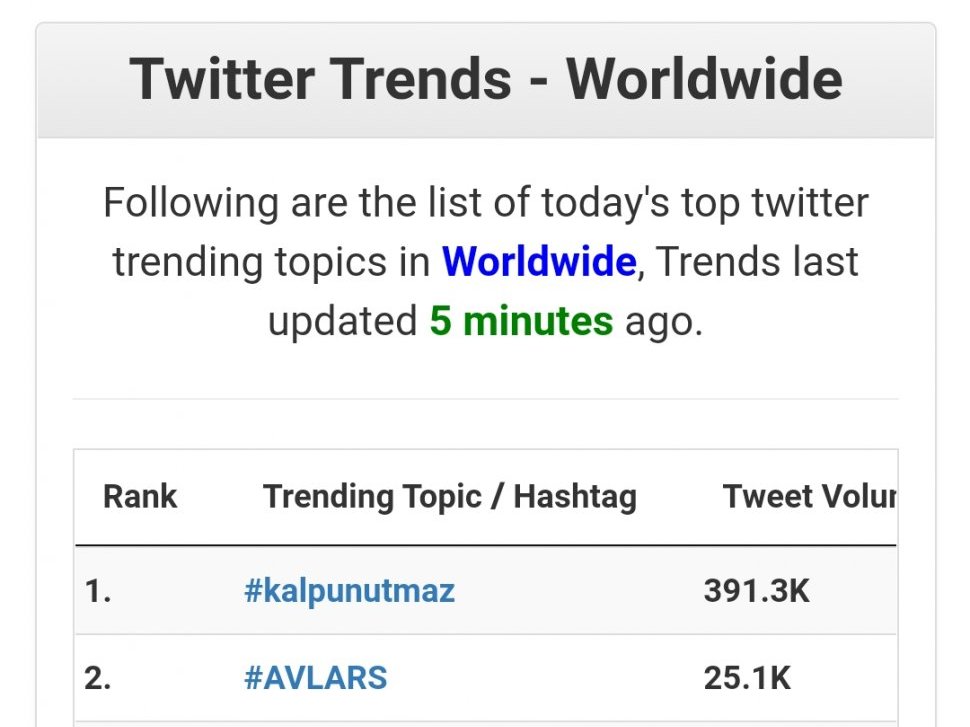Select the 25.1K tweet volume cell
The image size is (970, 727).
747,678
